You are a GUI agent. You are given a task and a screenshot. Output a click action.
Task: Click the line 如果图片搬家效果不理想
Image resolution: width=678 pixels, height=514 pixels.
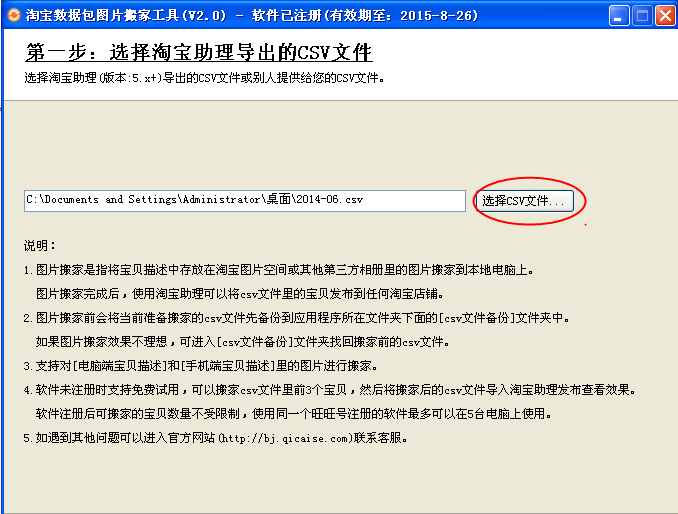[x=243, y=342]
